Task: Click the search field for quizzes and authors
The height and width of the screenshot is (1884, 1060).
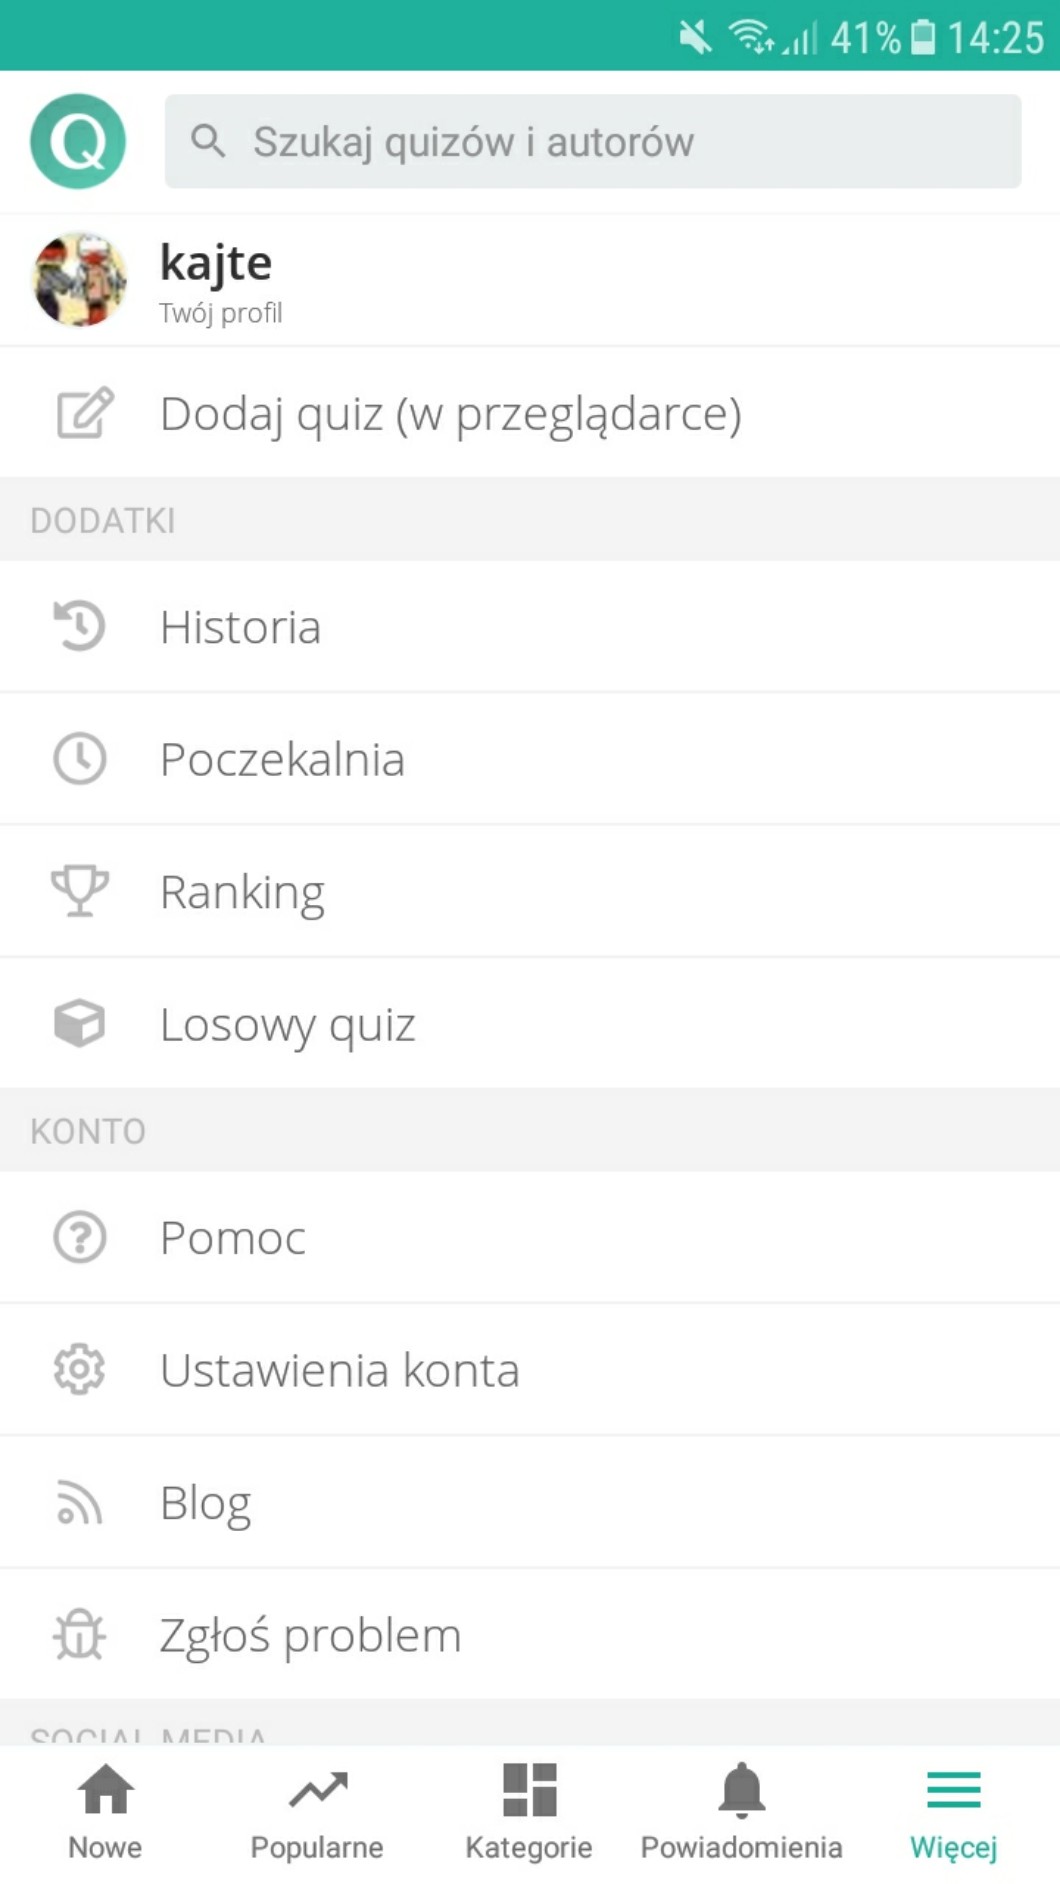Action: [x=592, y=141]
